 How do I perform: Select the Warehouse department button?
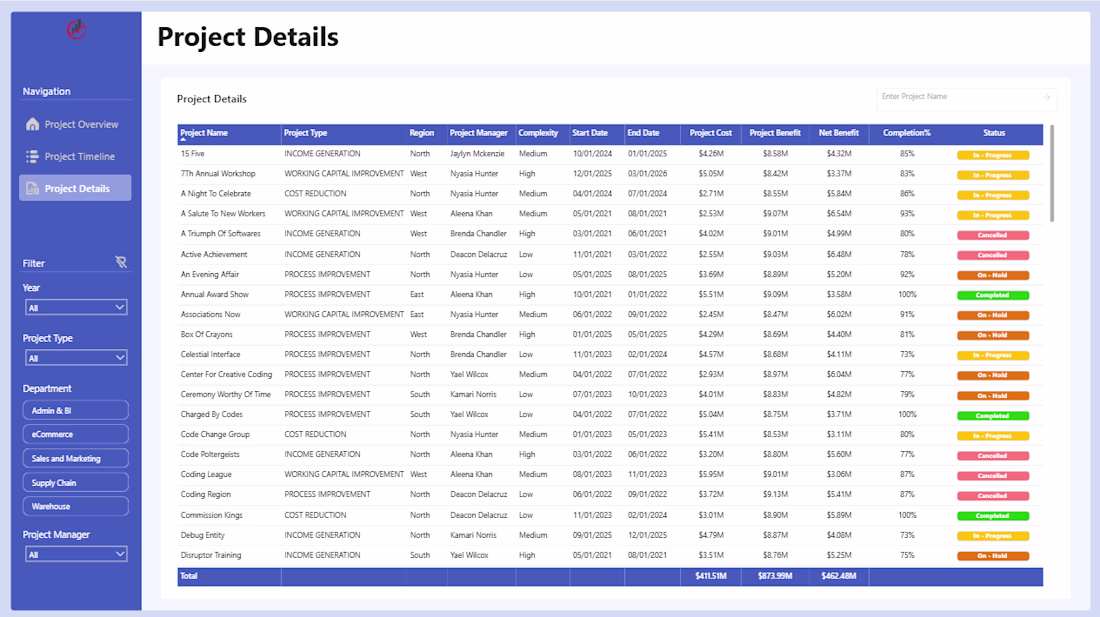coord(76,506)
